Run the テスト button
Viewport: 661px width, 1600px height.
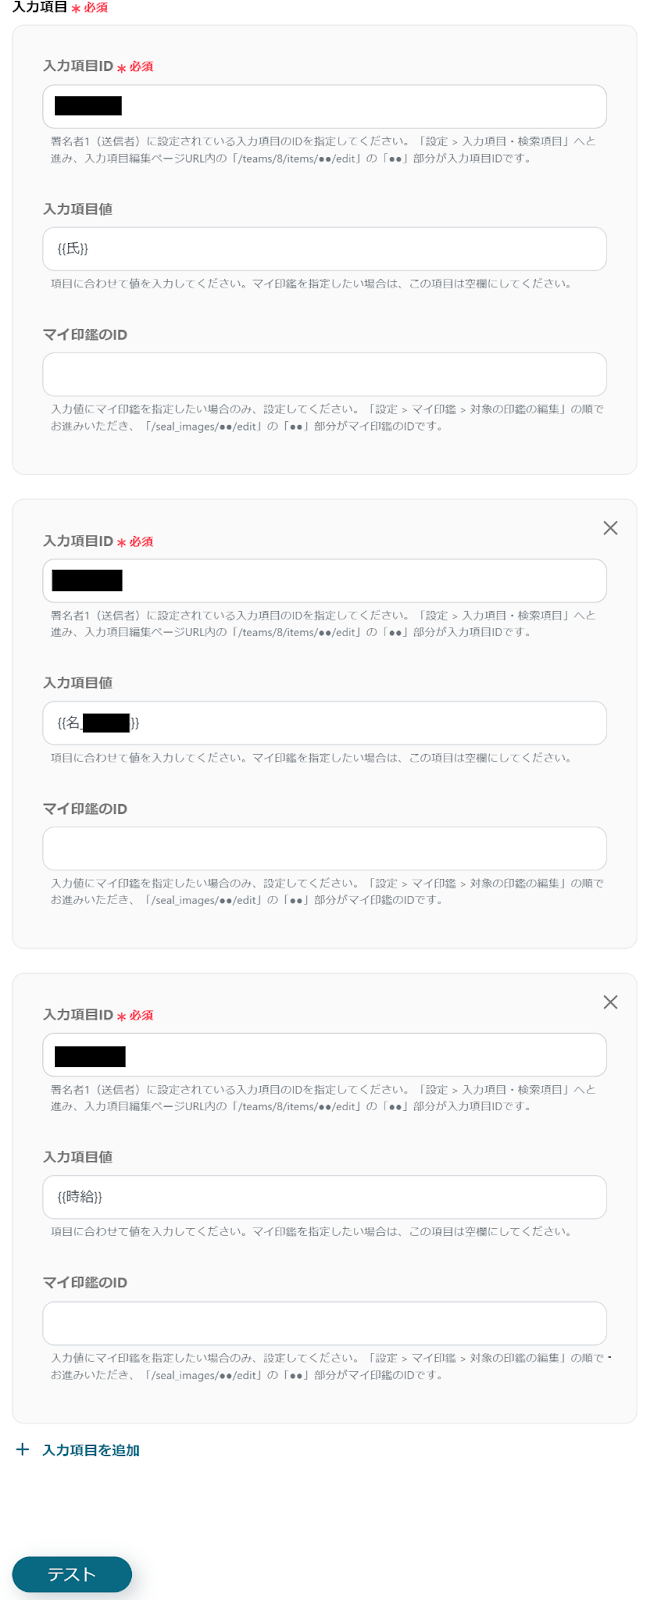72,1574
